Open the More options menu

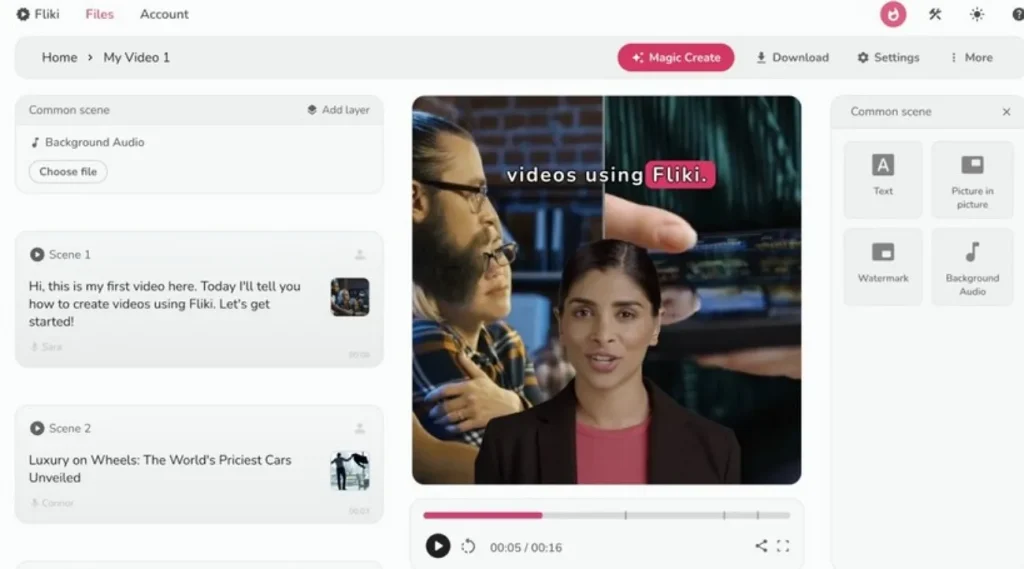971,57
